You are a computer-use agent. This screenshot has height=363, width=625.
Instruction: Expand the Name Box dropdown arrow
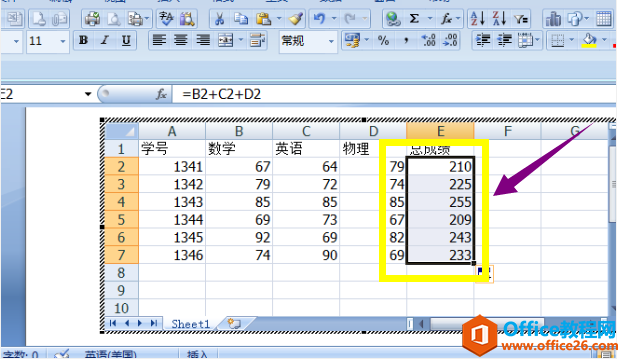[x=88, y=94]
